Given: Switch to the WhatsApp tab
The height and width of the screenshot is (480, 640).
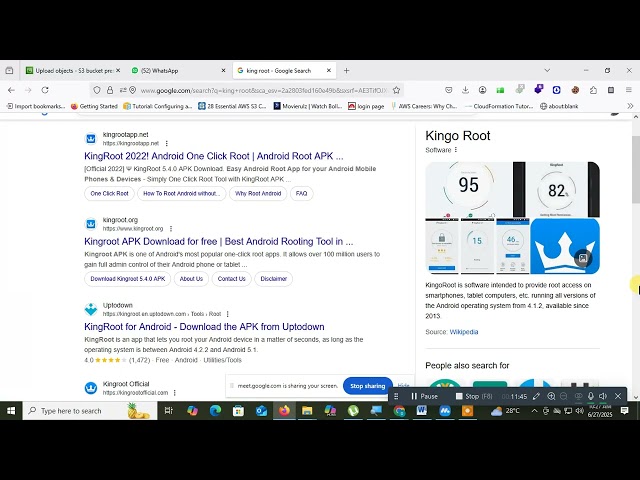Looking at the screenshot, I should point(178,71).
